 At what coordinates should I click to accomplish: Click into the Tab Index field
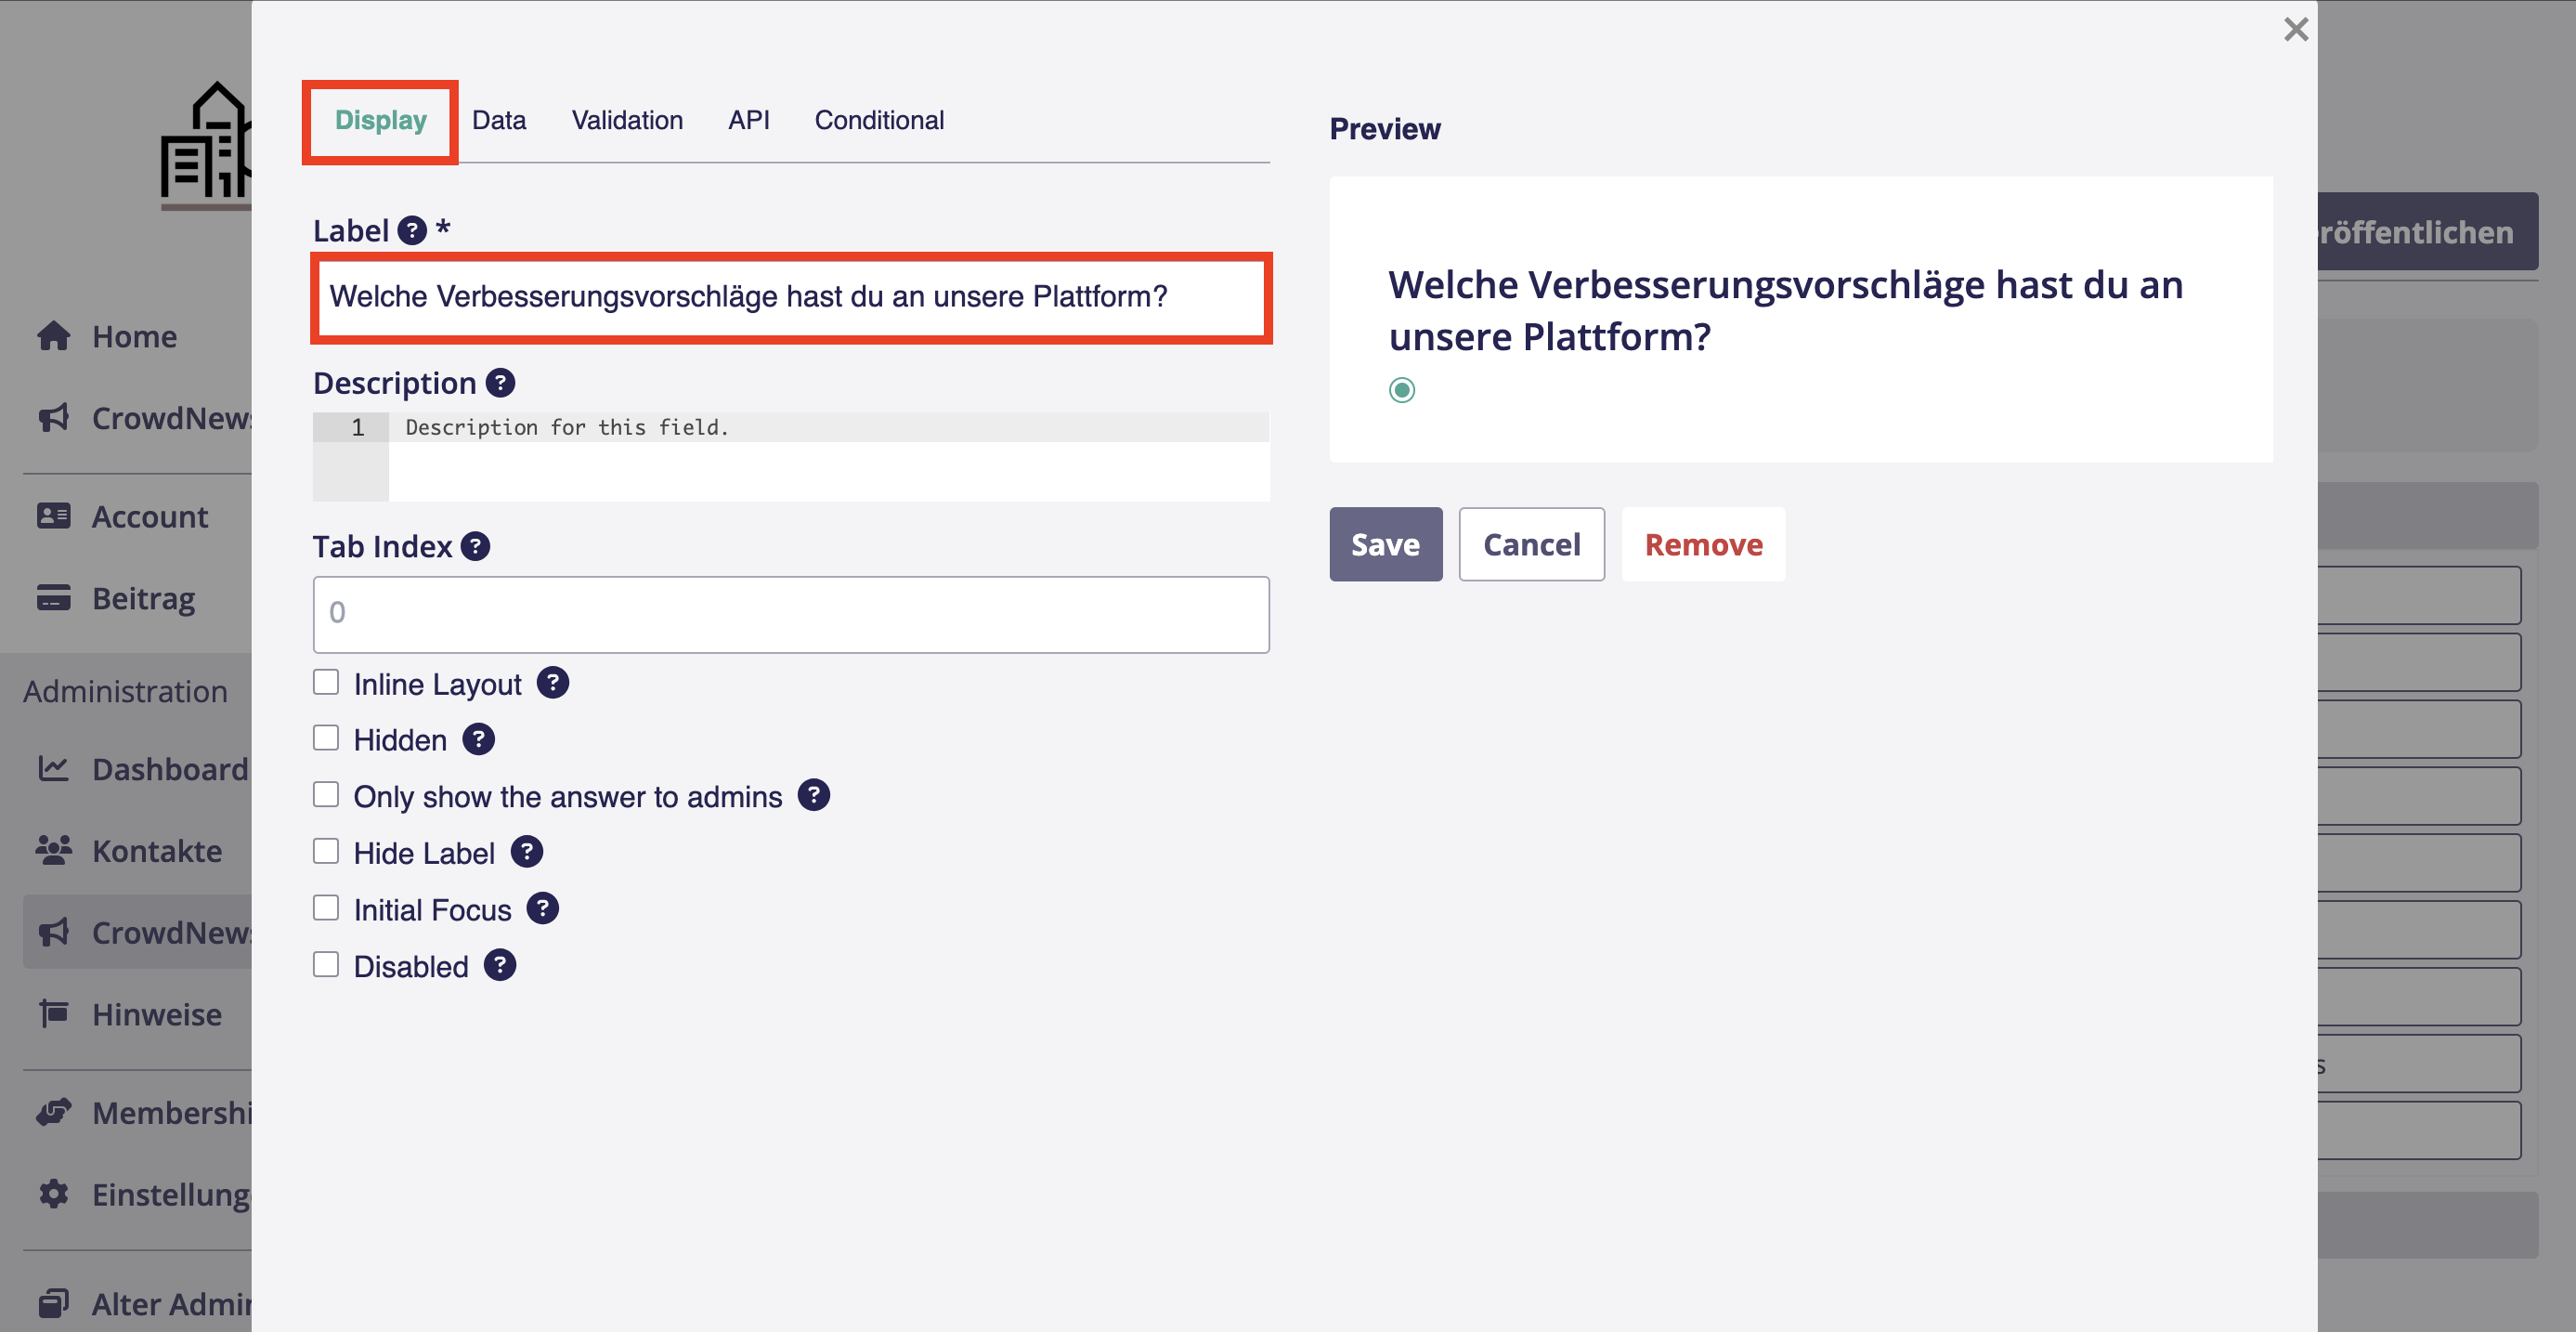pos(790,614)
